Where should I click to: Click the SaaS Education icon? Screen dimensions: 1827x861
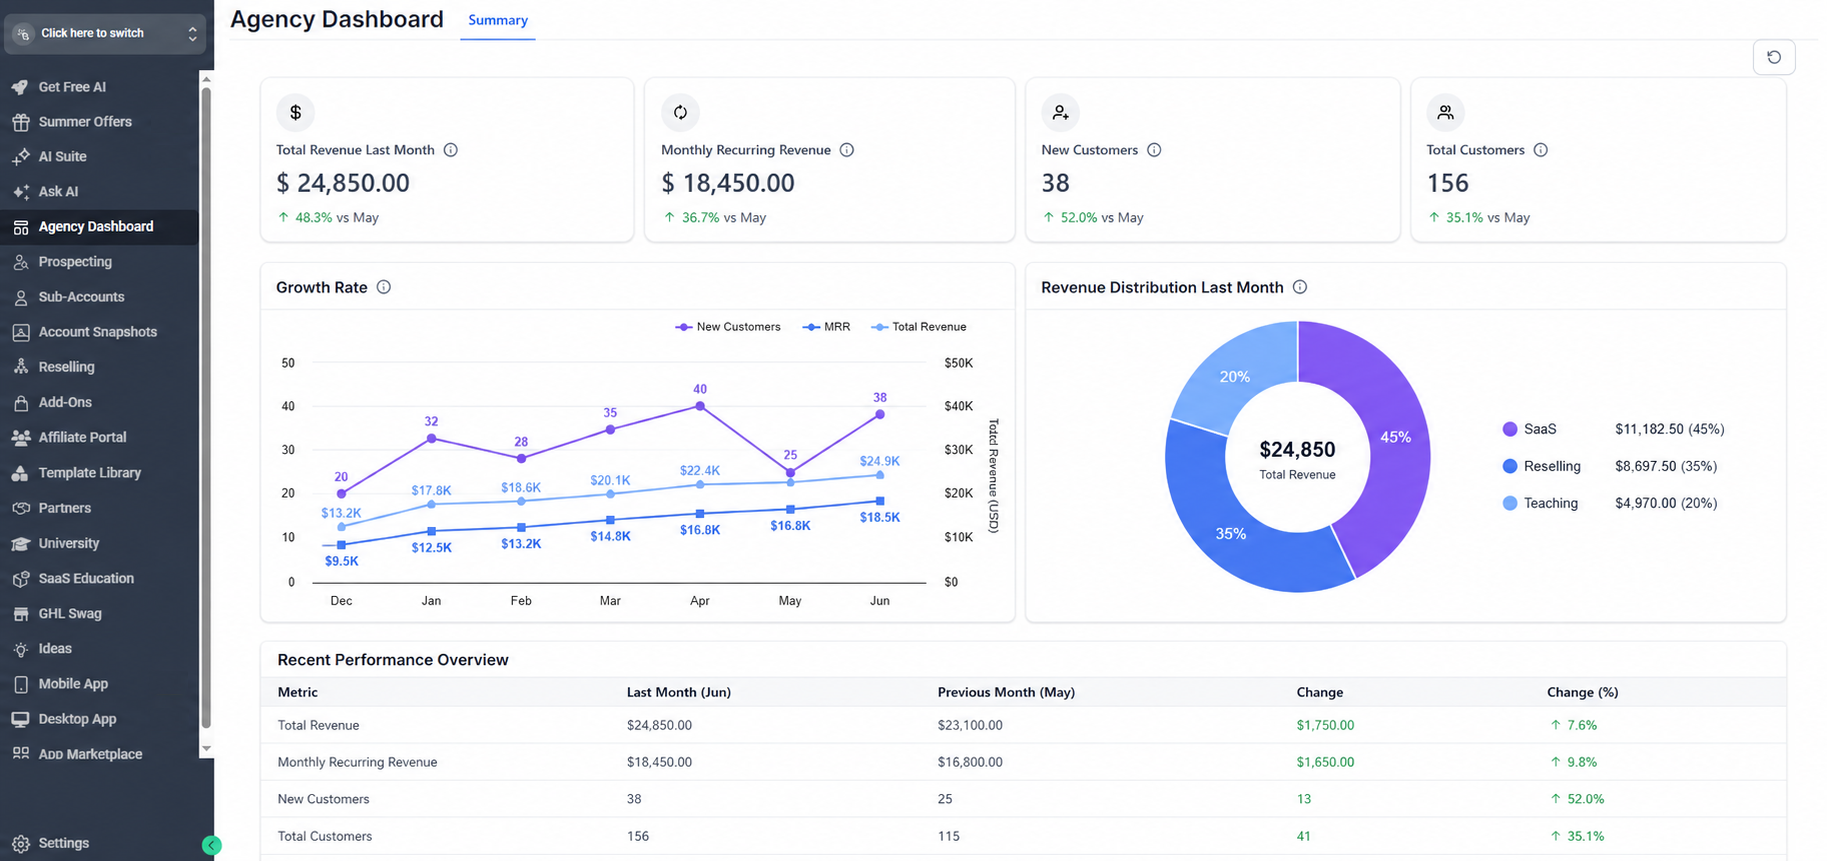pyautogui.click(x=20, y=578)
